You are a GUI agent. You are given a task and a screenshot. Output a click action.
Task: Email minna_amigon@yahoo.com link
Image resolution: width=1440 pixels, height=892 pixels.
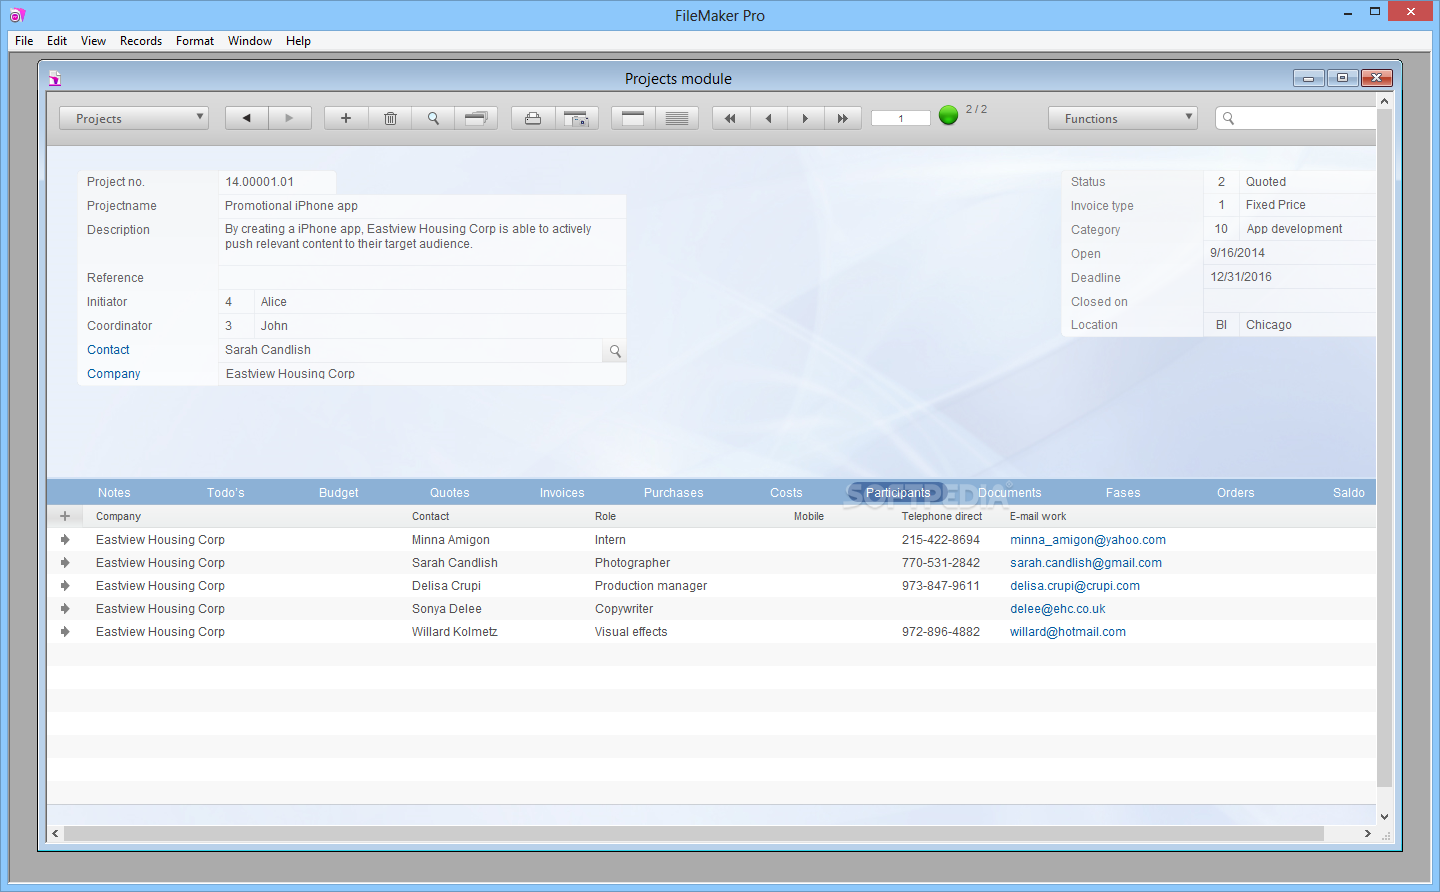tap(1088, 540)
